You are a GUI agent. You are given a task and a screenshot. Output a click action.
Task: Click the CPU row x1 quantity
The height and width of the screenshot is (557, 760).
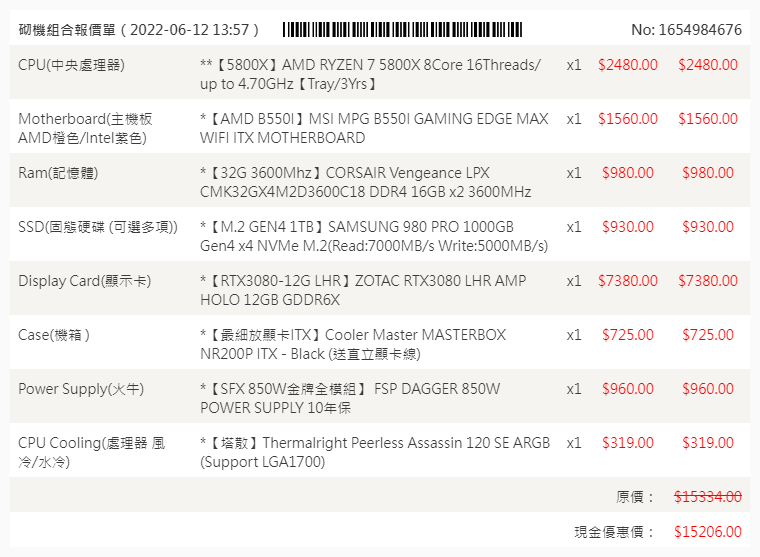pyautogui.click(x=574, y=65)
